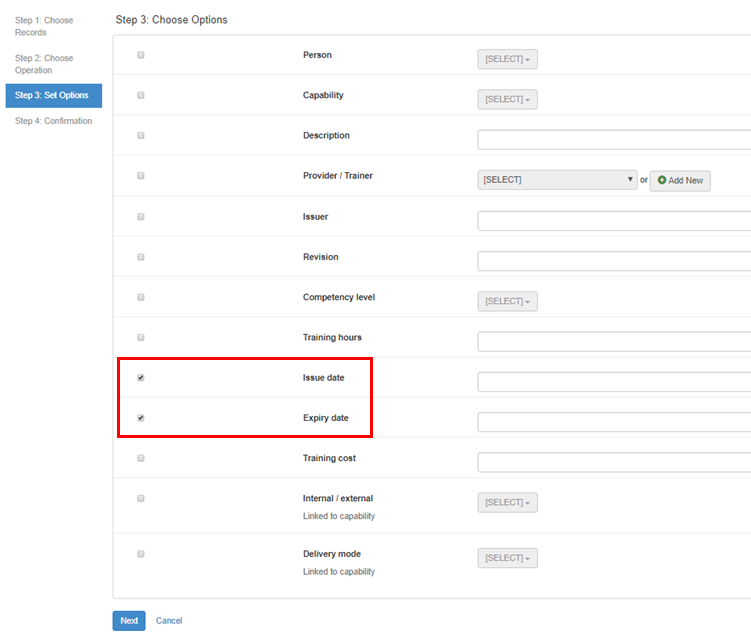Image resolution: width=751 pixels, height=643 pixels.
Task: Open the Competency level dropdown
Action: (x=507, y=302)
